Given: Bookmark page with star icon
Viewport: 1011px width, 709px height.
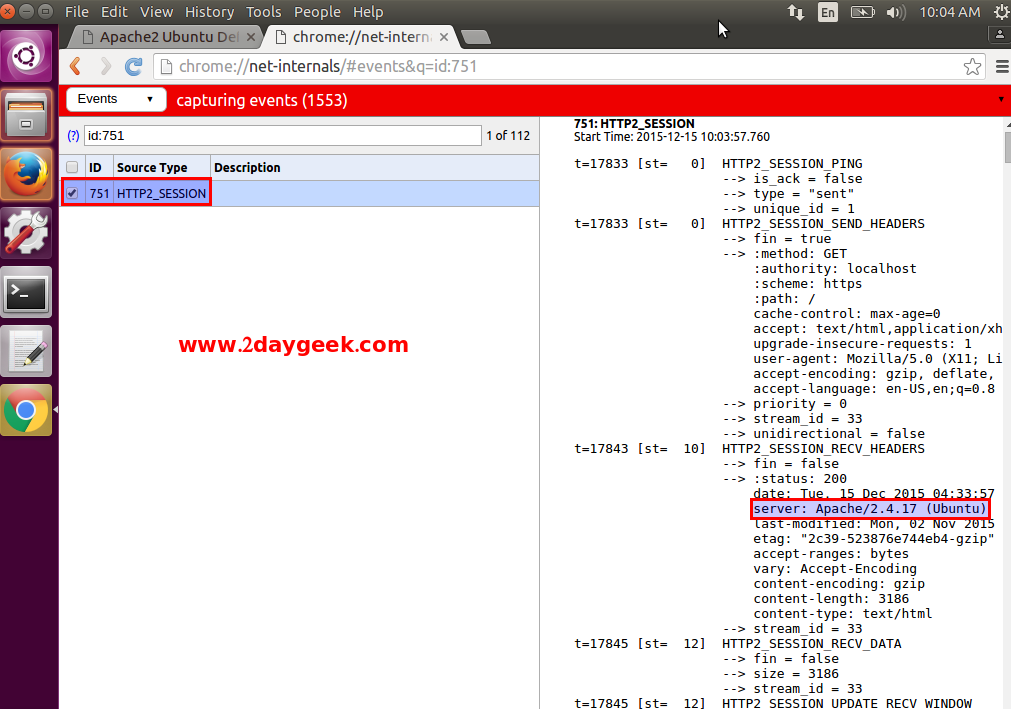Looking at the screenshot, I should point(972,66).
